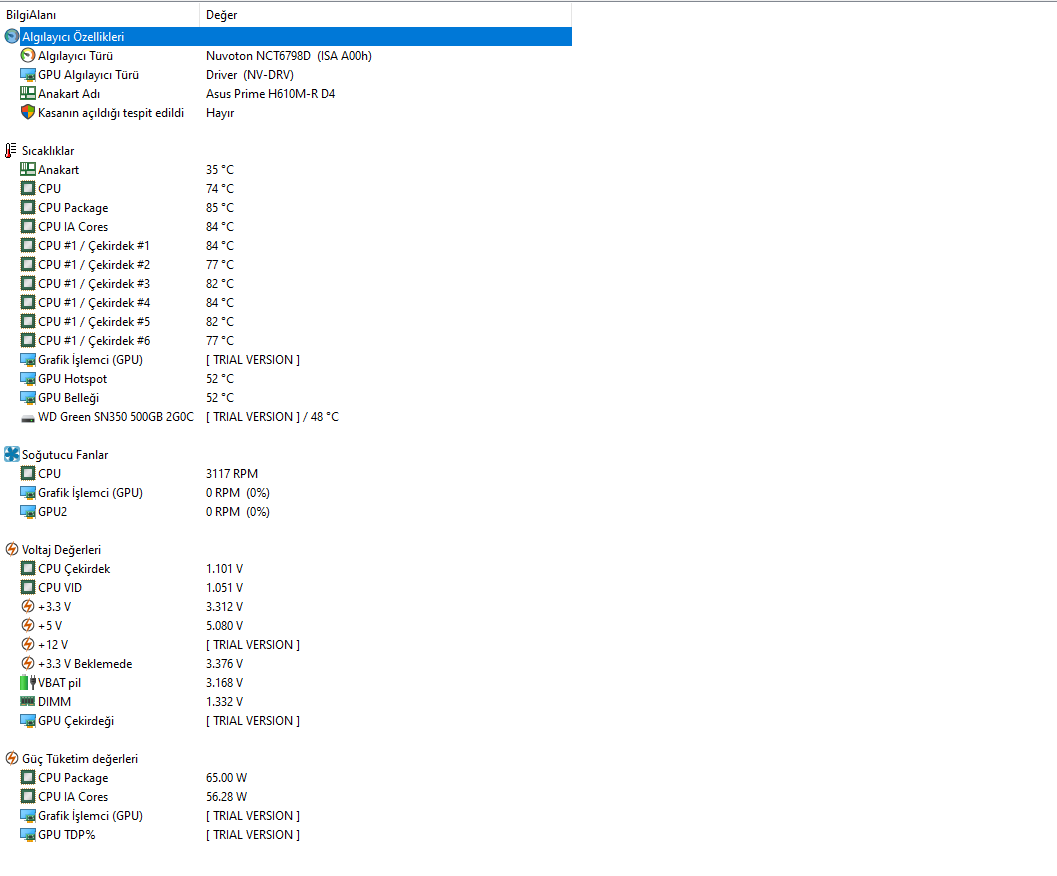
Task: Select the Algılayıcı Özellikleri group icon
Action: point(11,36)
